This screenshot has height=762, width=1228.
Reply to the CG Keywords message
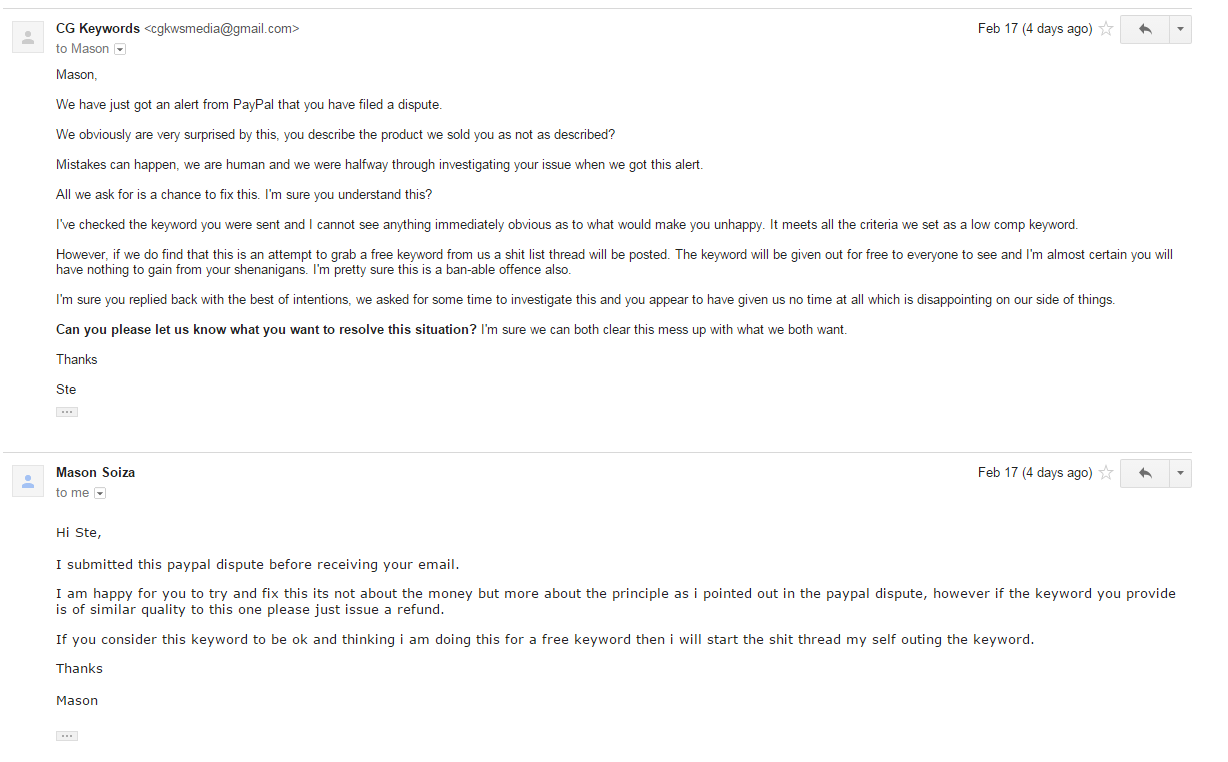click(1145, 30)
